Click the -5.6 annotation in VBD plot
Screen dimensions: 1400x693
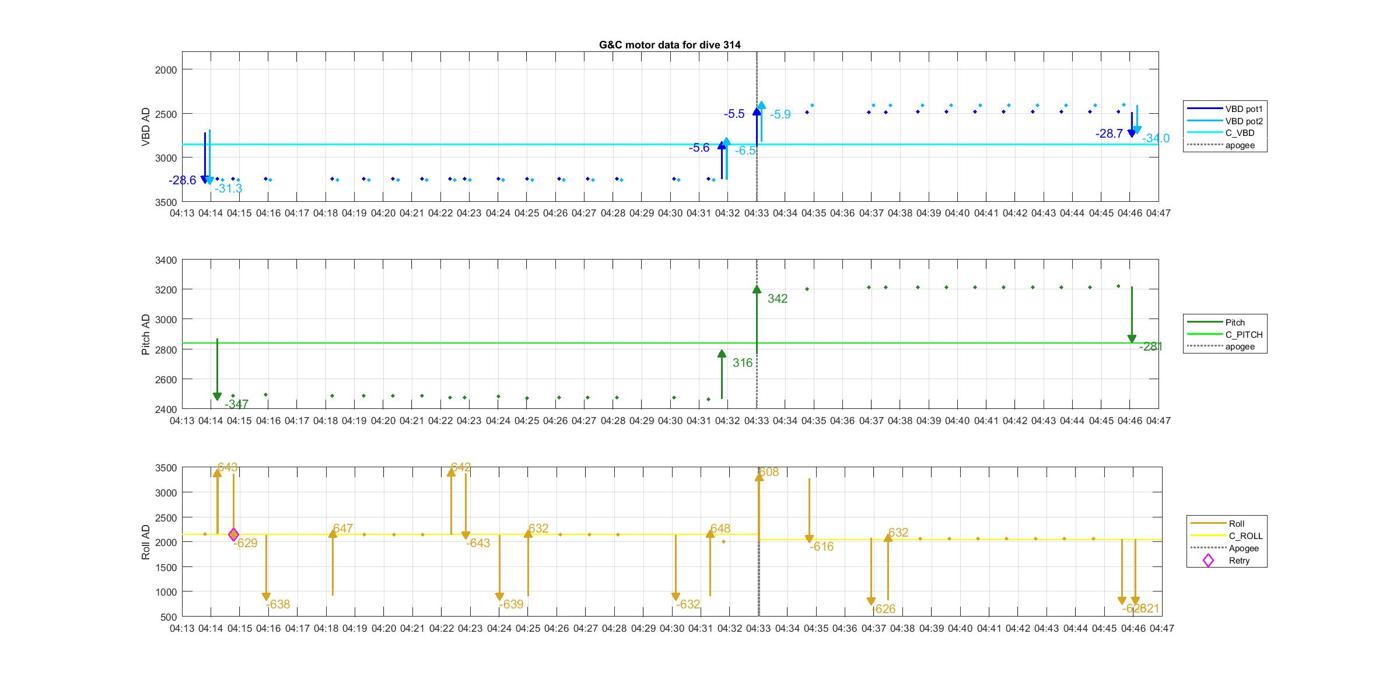[x=699, y=148]
